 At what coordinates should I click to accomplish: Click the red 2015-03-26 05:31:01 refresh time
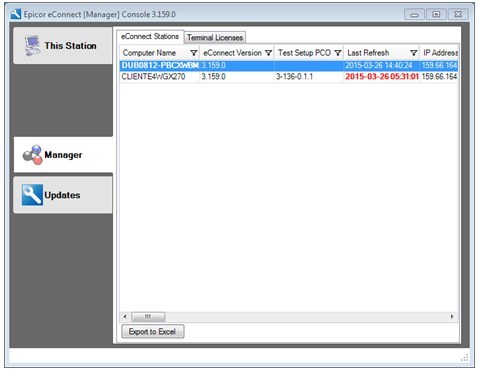(382, 77)
